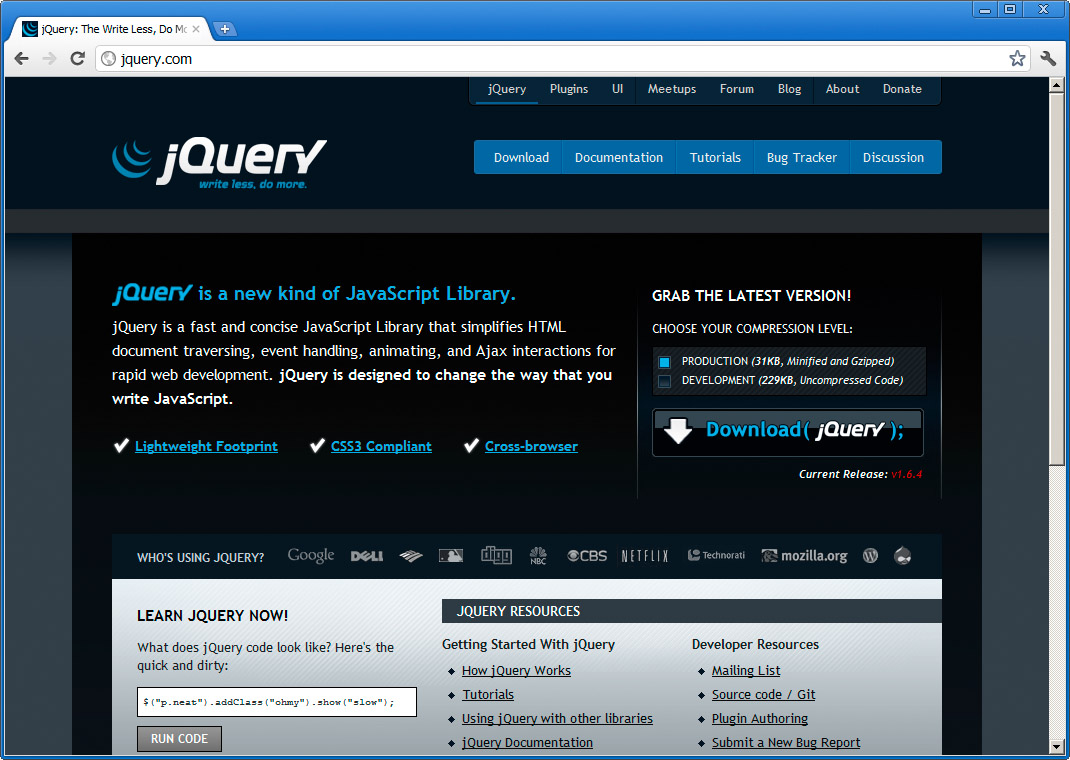The width and height of the screenshot is (1070, 760).
Task: Open the How jQuery Works link
Action: point(517,671)
